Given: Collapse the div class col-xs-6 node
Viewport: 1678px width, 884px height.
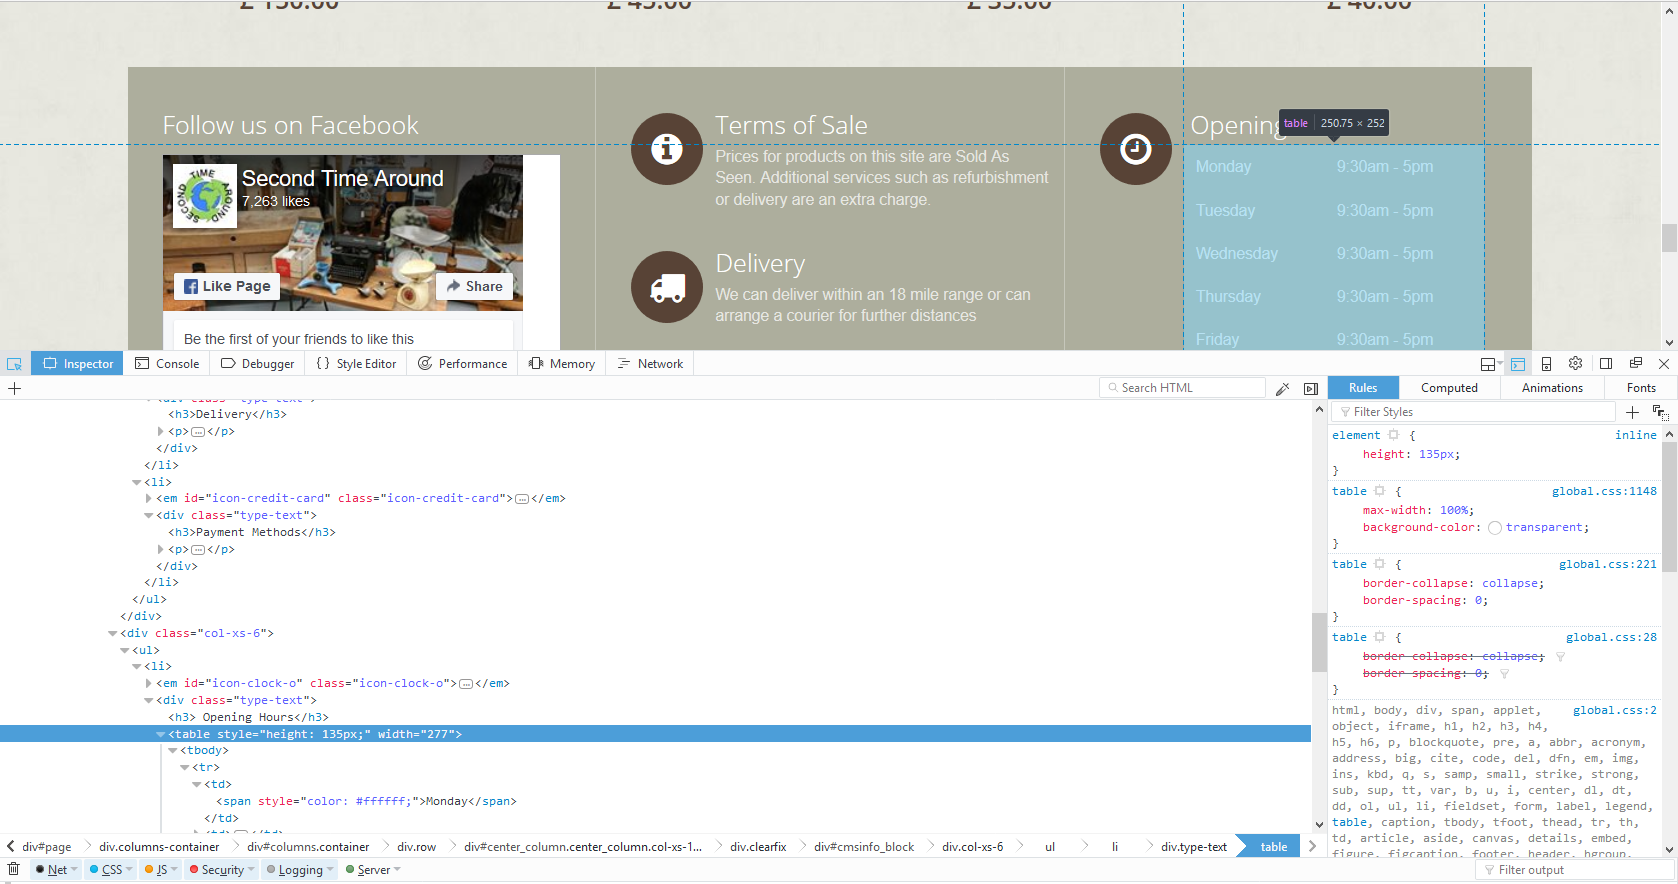Looking at the screenshot, I should click(x=113, y=633).
